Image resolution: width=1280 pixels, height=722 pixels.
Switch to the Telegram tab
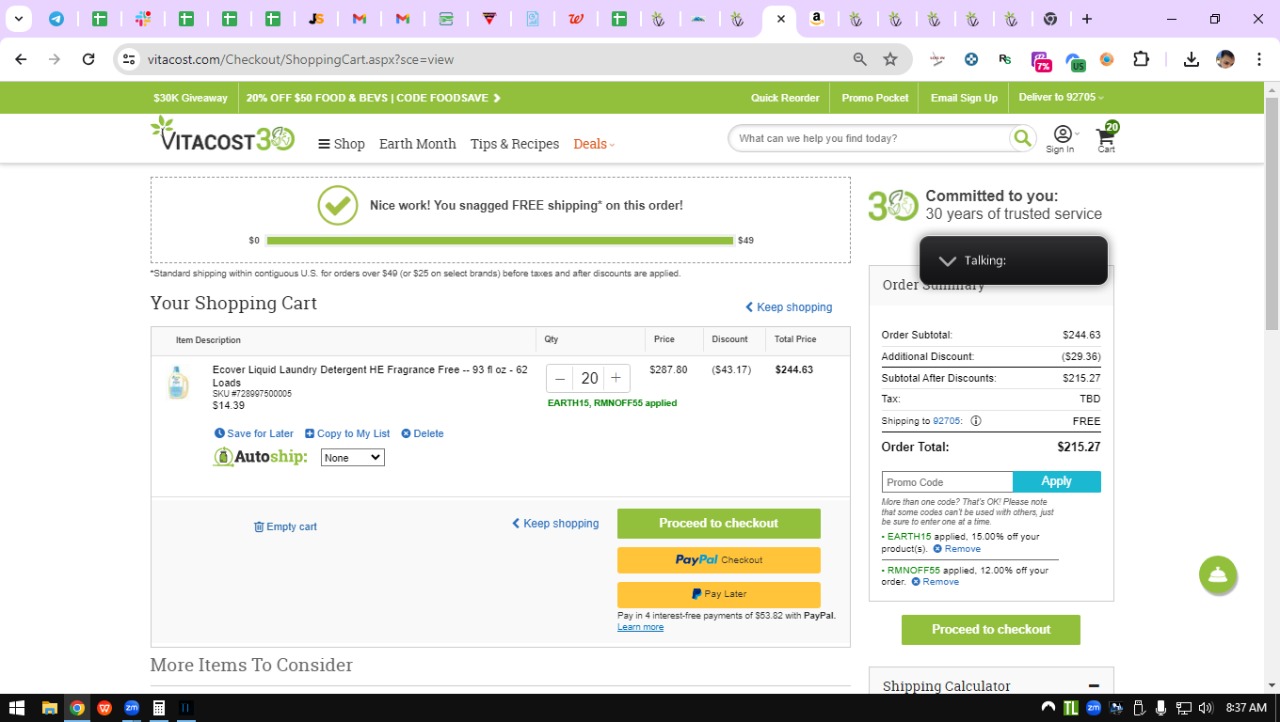tap(56, 19)
